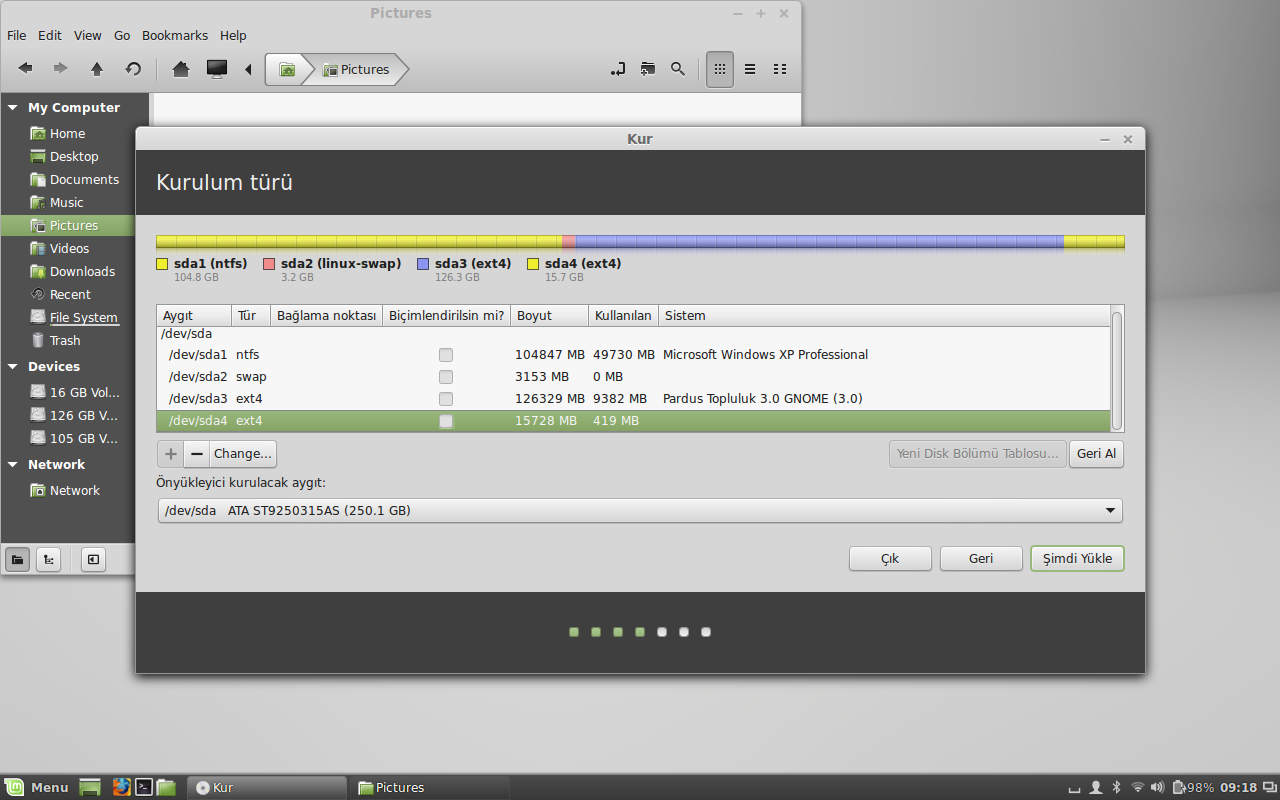Screen dimensions: 1280x800
Task: Click the yellow sda1 (ntfs) legend swatch
Action: click(x=162, y=264)
